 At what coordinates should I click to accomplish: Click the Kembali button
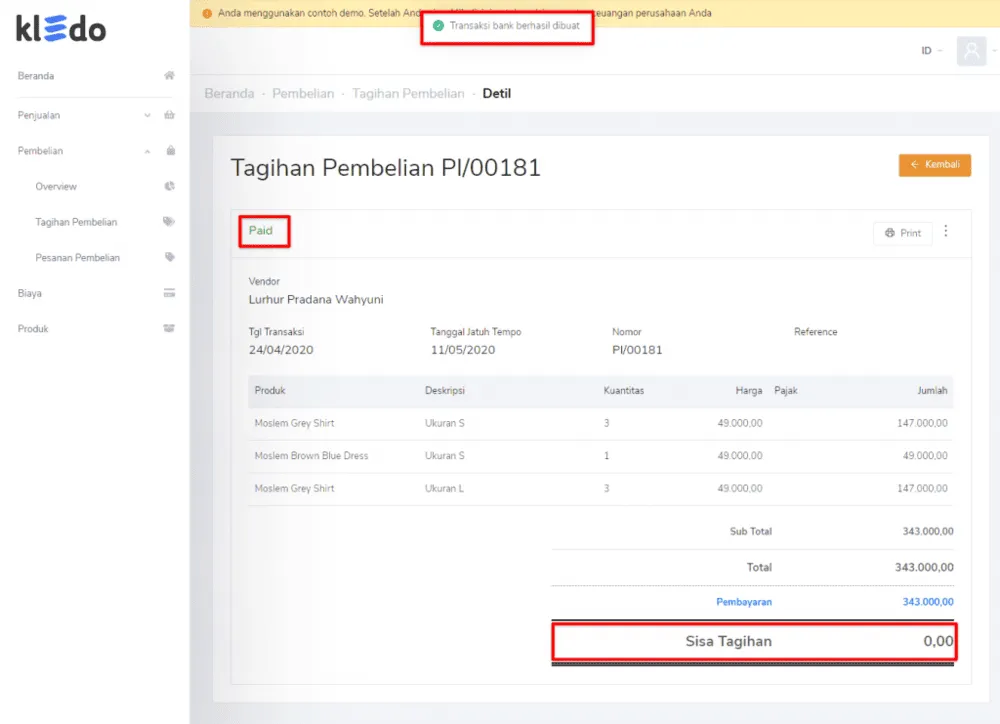click(x=934, y=165)
